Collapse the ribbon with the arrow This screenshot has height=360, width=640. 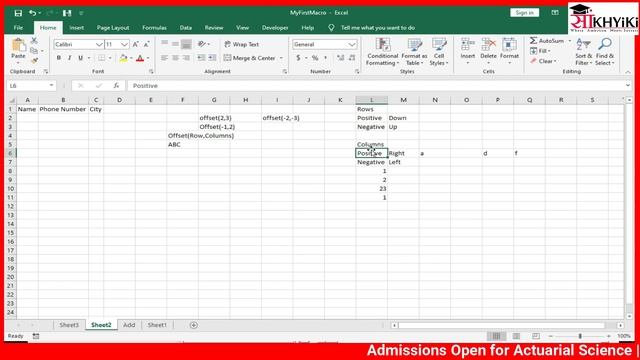628,72
